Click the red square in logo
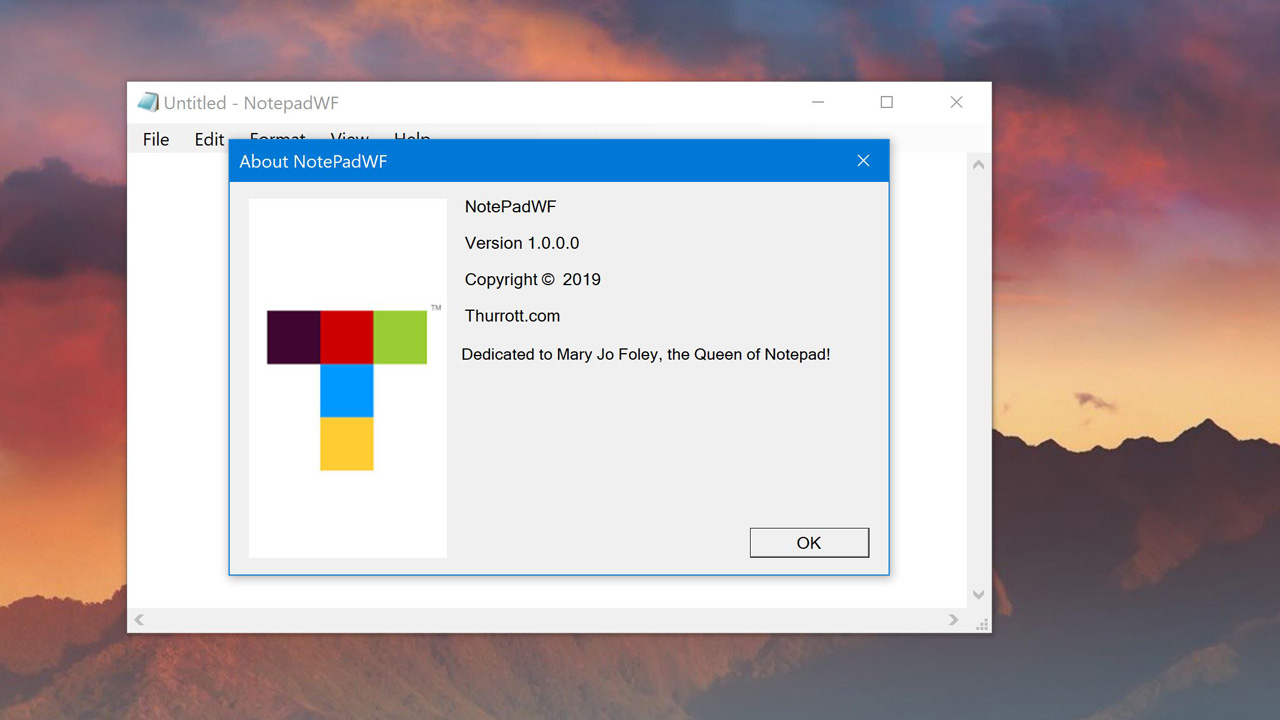 pos(346,337)
